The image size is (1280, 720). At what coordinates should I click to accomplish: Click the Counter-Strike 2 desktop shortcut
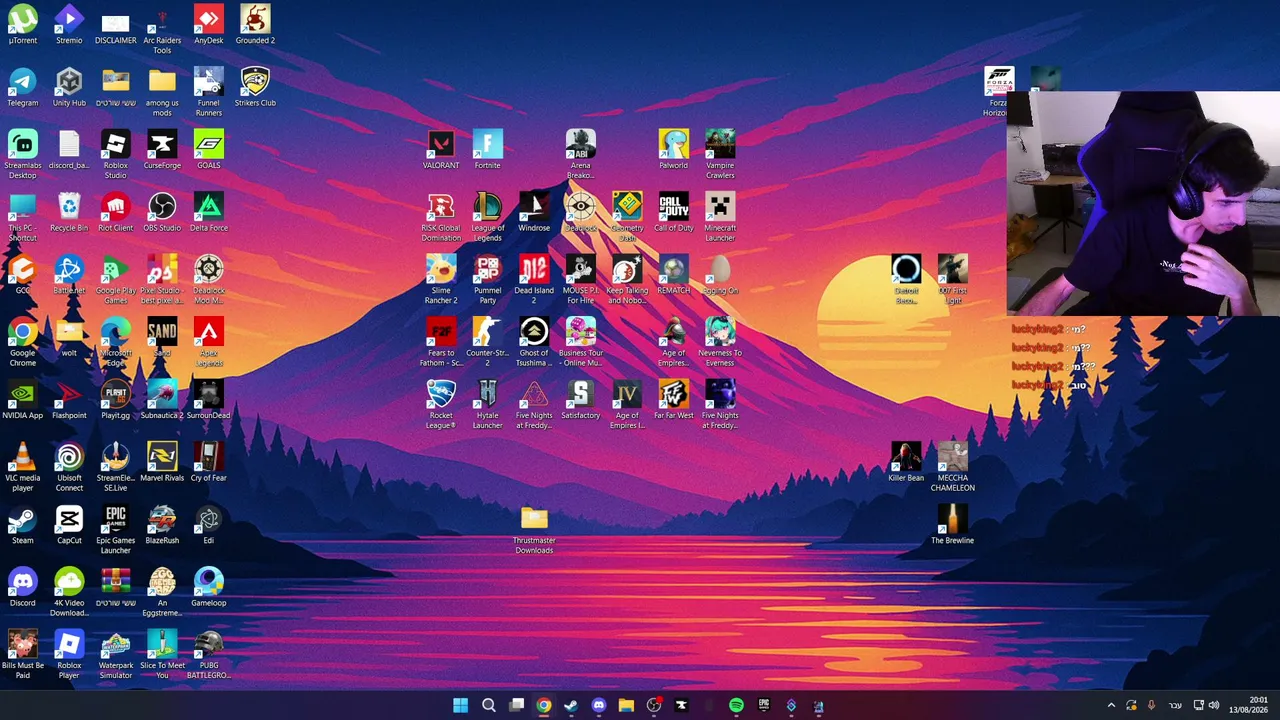(487, 343)
